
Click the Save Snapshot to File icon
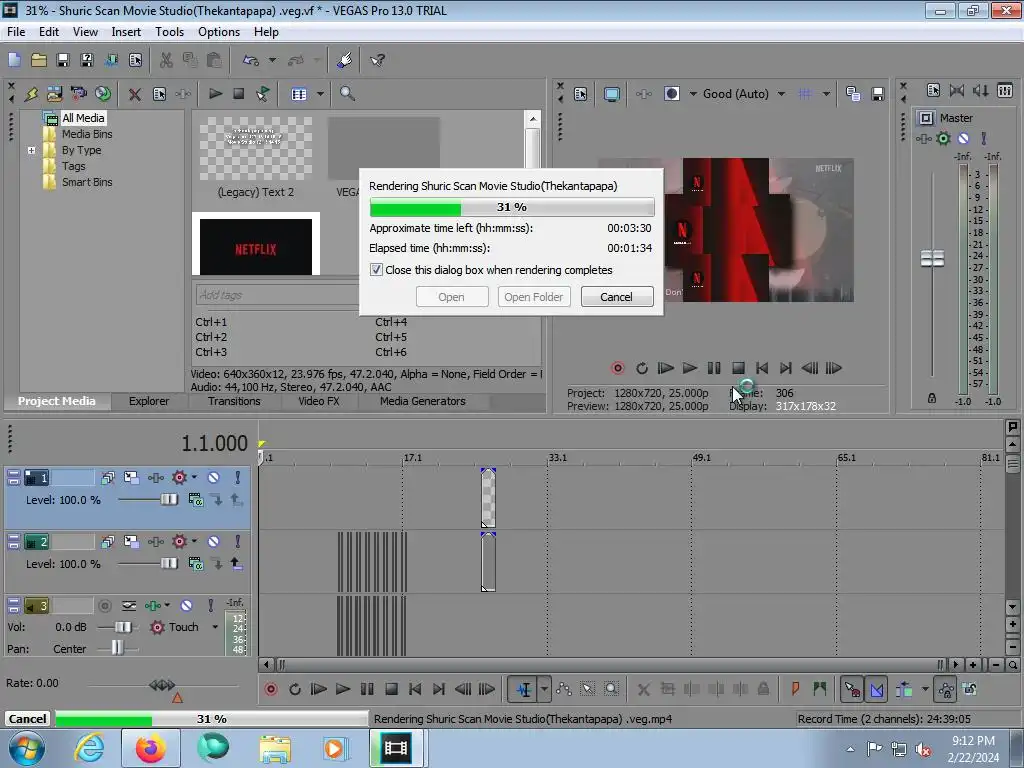(x=878, y=94)
